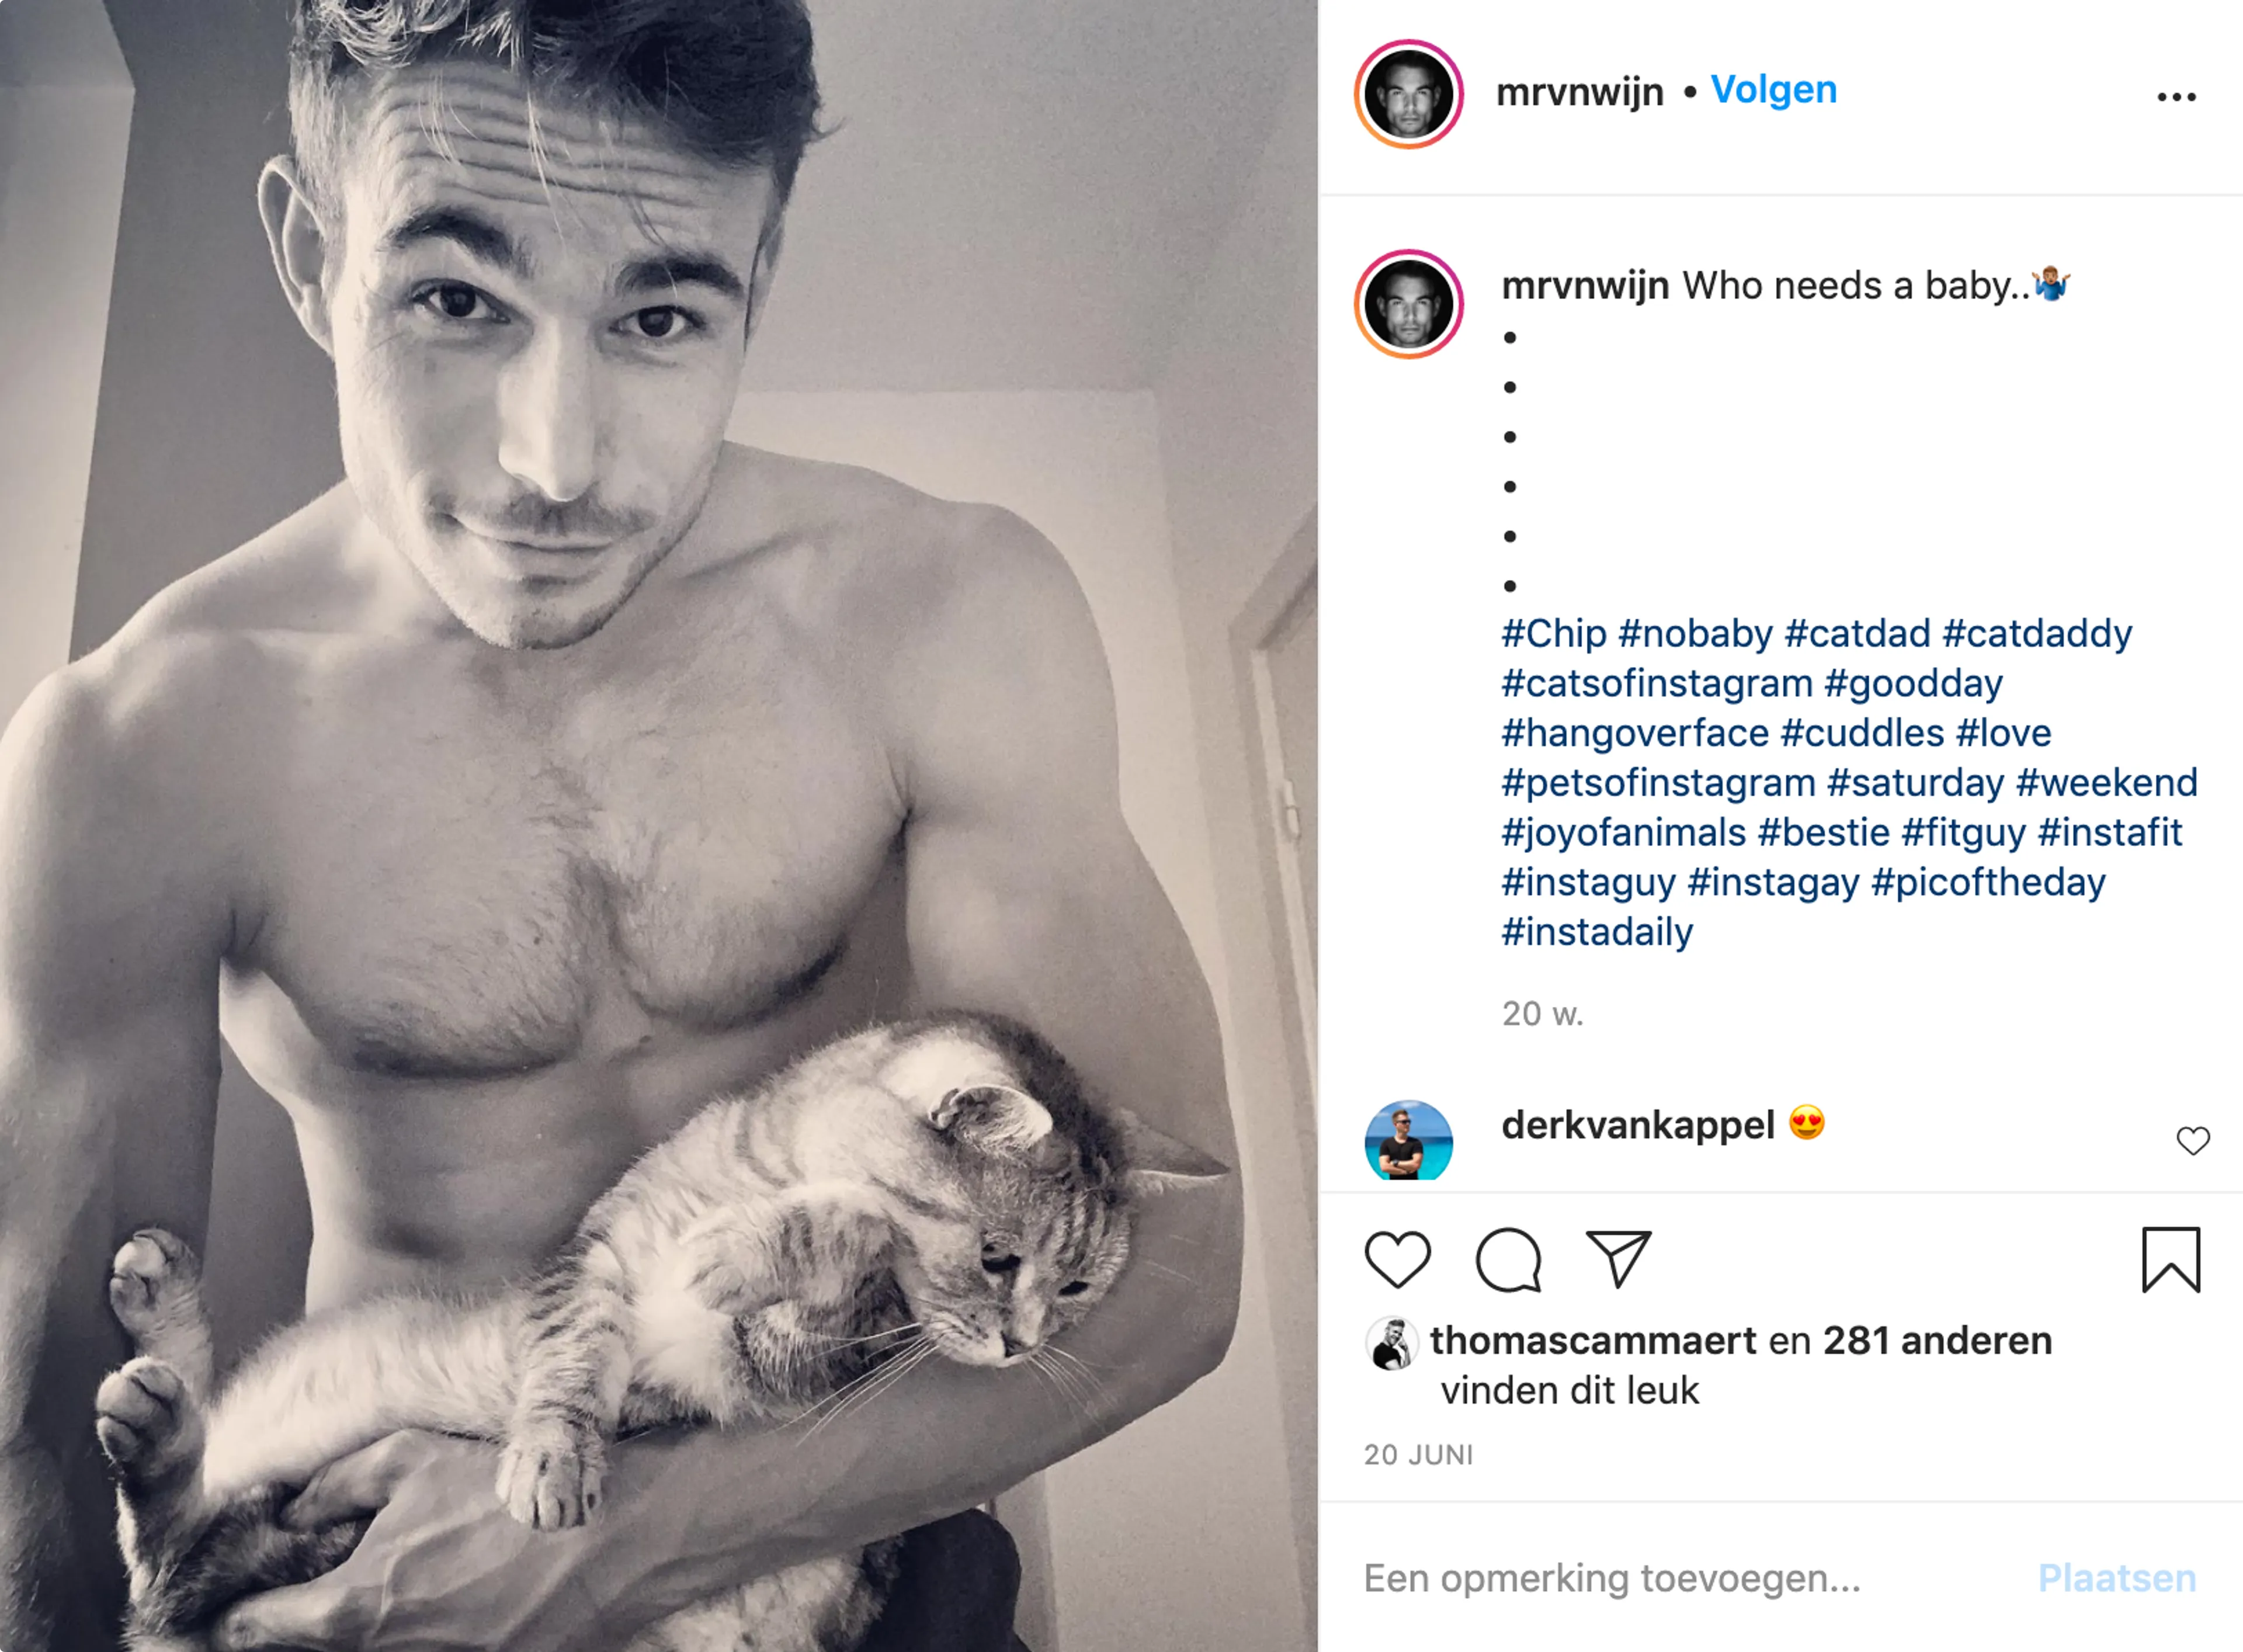Save the post with the bookmark icon
2243x1652 pixels.
[2171, 1260]
